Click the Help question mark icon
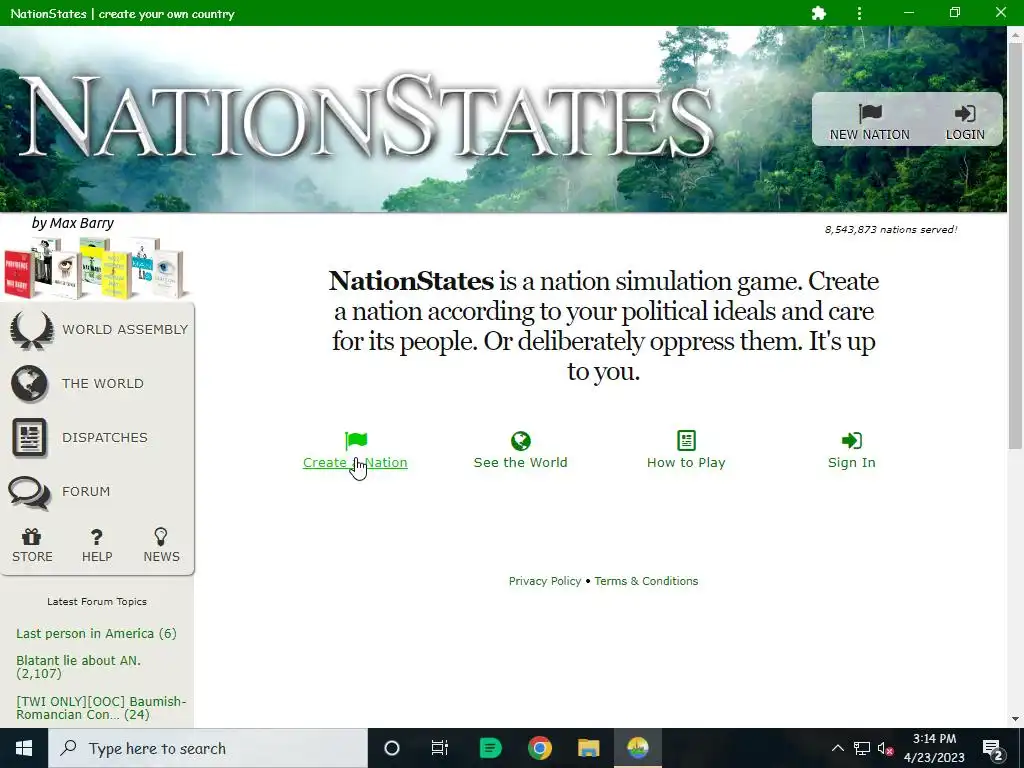1024x768 pixels. click(x=97, y=537)
